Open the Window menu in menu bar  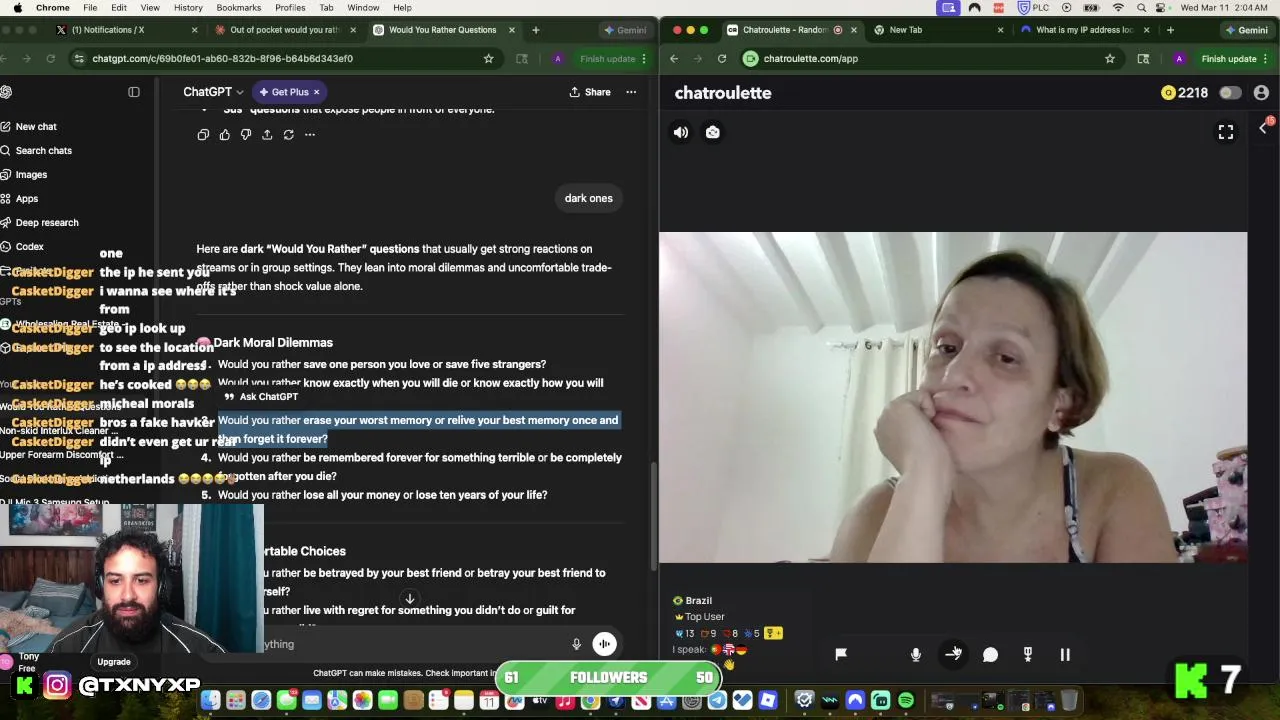click(x=363, y=8)
